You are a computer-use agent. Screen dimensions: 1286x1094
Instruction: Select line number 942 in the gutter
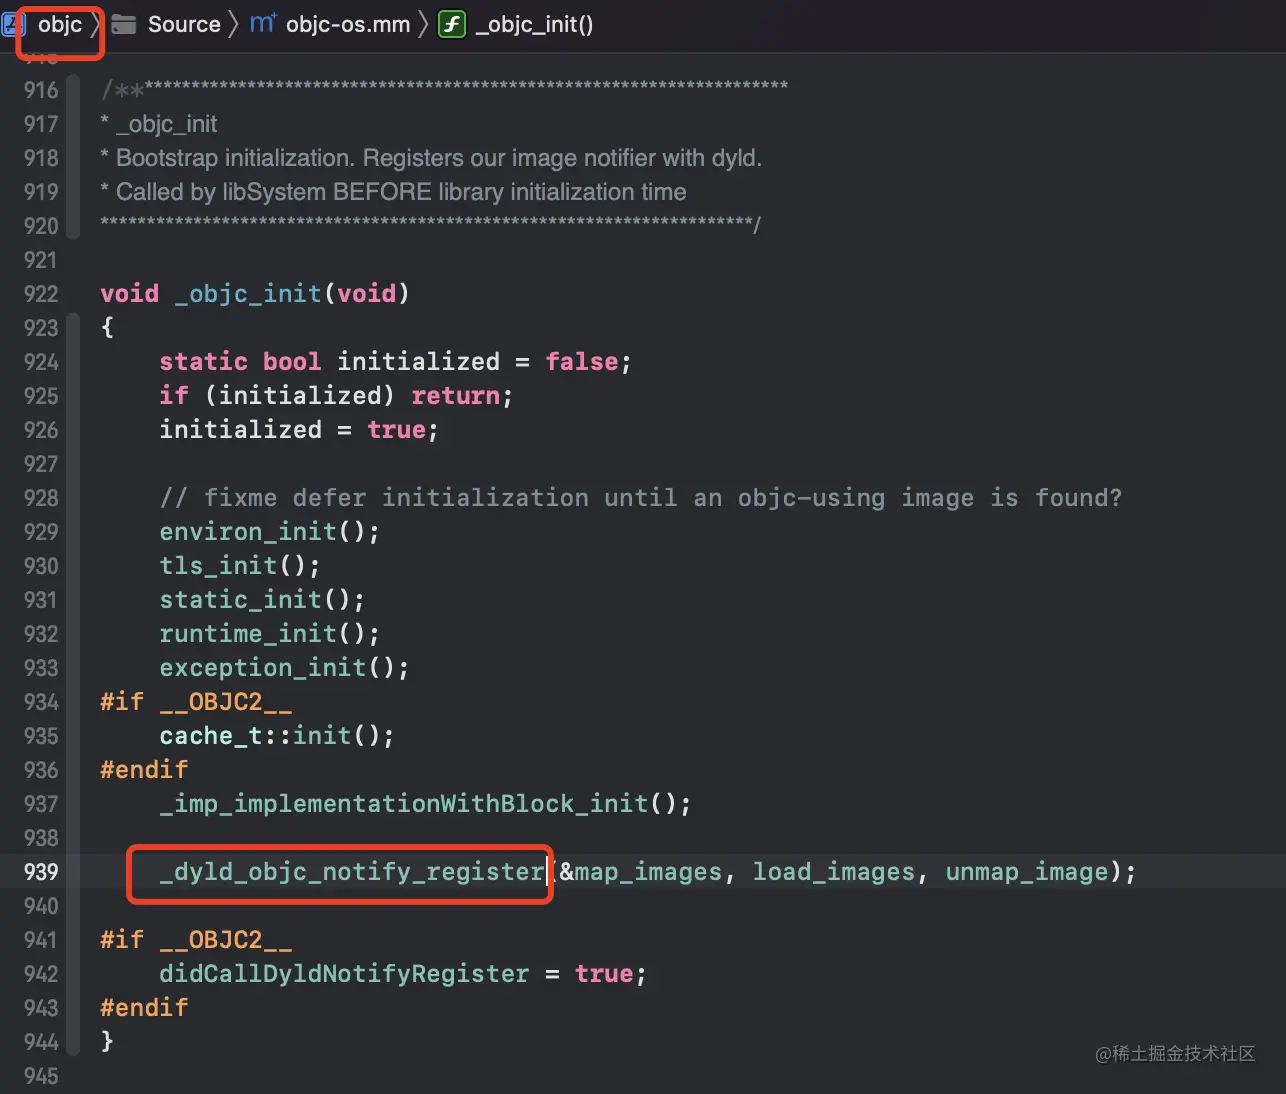click(x=41, y=974)
